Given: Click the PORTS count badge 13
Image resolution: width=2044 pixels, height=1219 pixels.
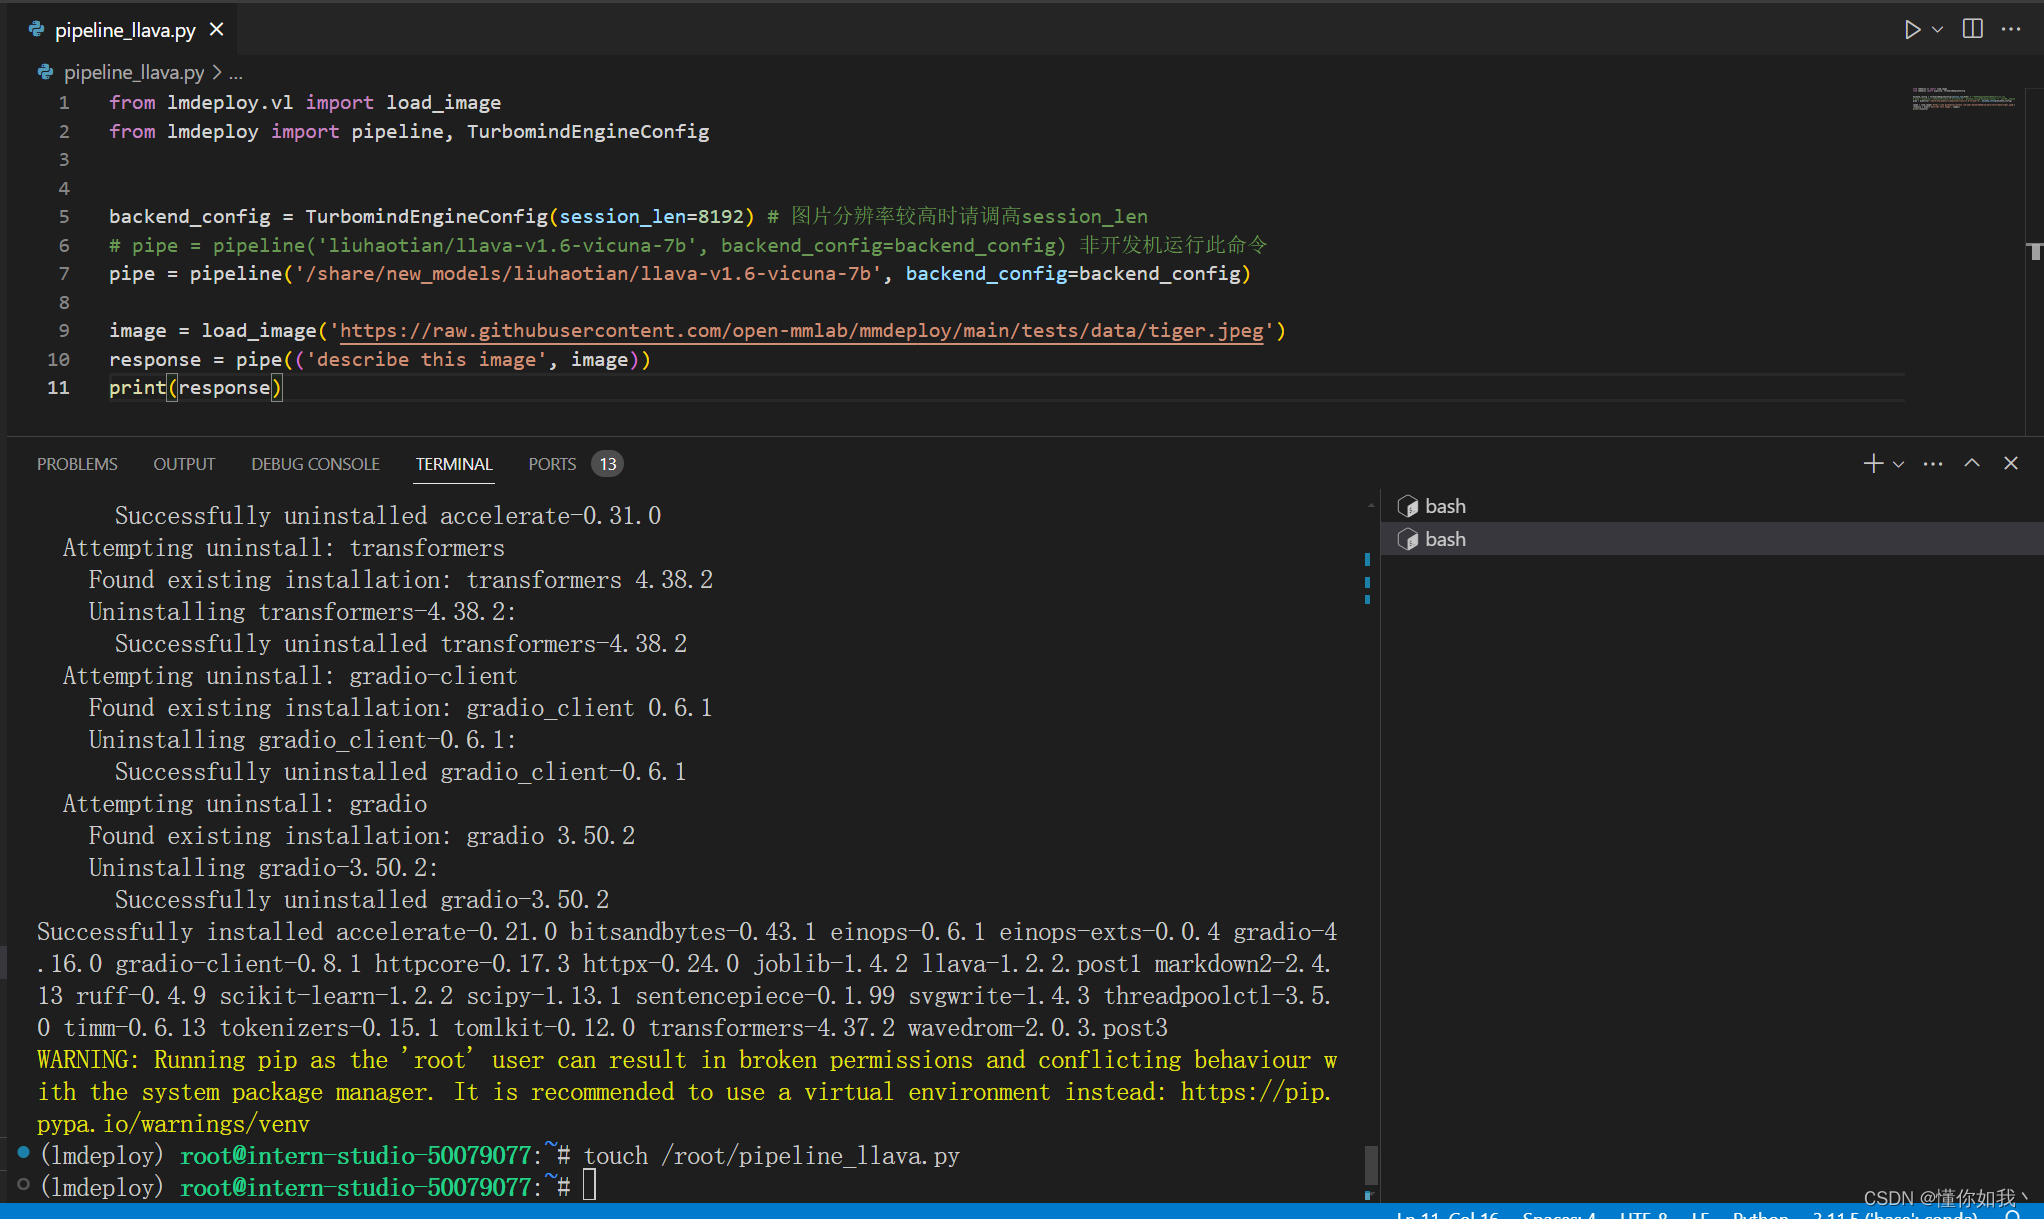Looking at the screenshot, I should click(608, 464).
